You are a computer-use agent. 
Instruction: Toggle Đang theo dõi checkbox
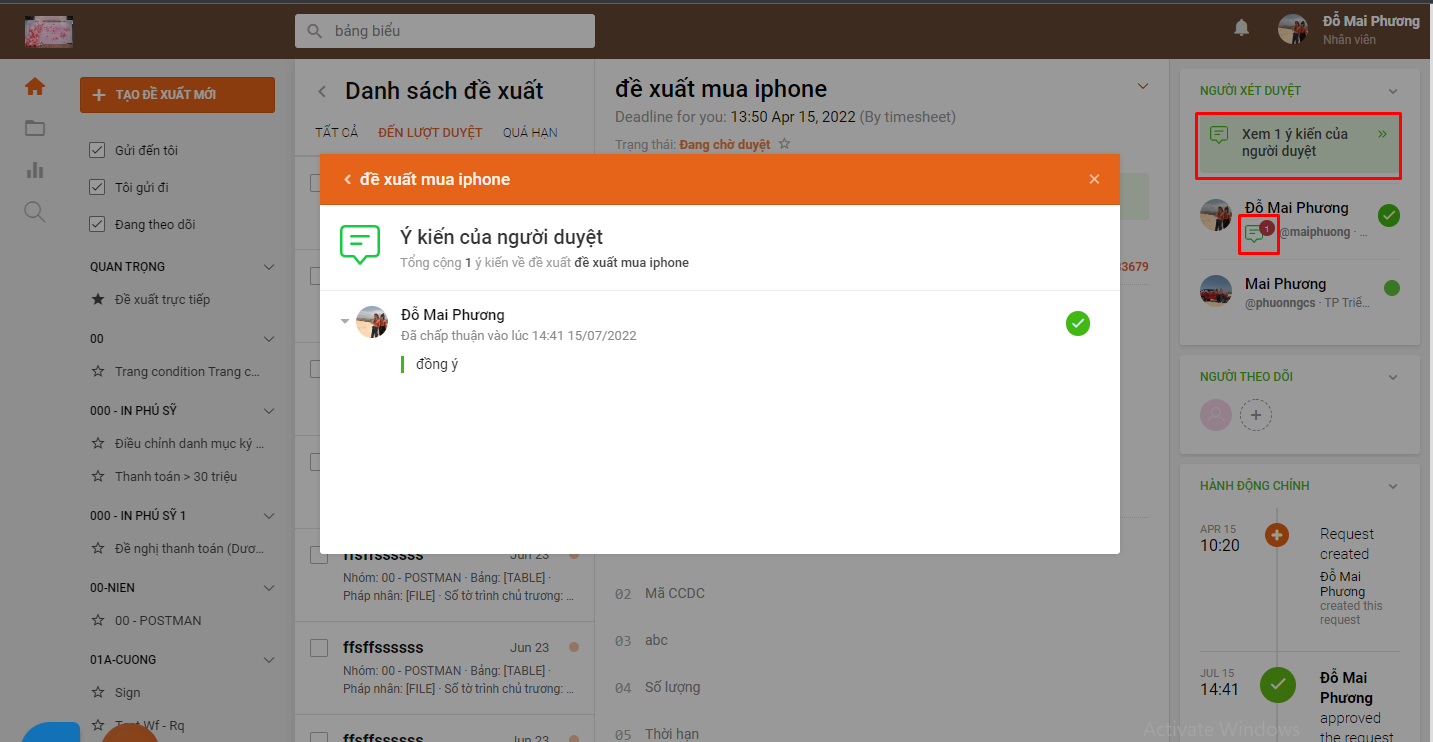click(x=97, y=224)
